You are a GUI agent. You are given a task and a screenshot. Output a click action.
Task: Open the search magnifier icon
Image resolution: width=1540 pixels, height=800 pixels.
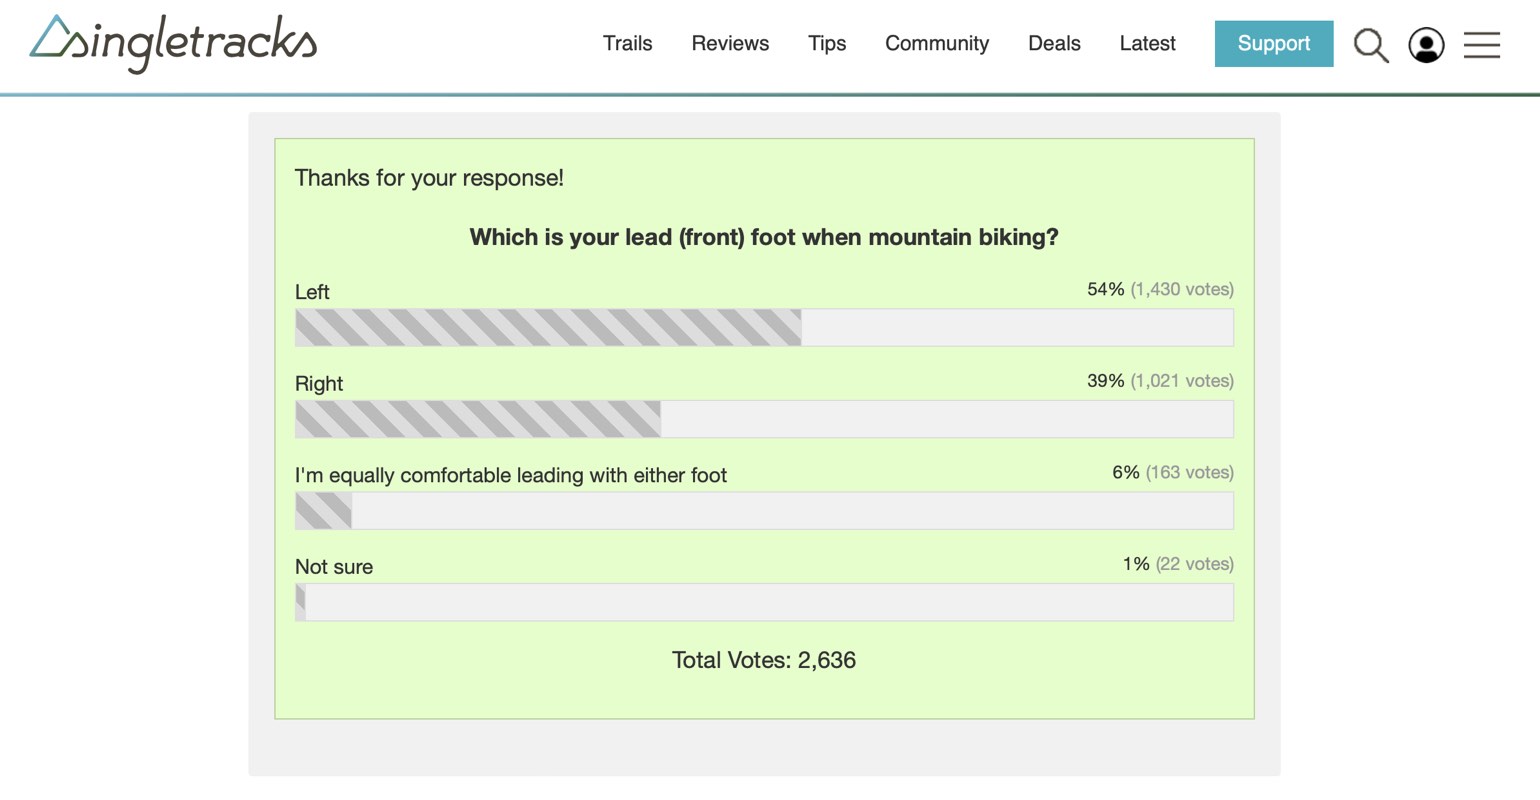[1371, 45]
